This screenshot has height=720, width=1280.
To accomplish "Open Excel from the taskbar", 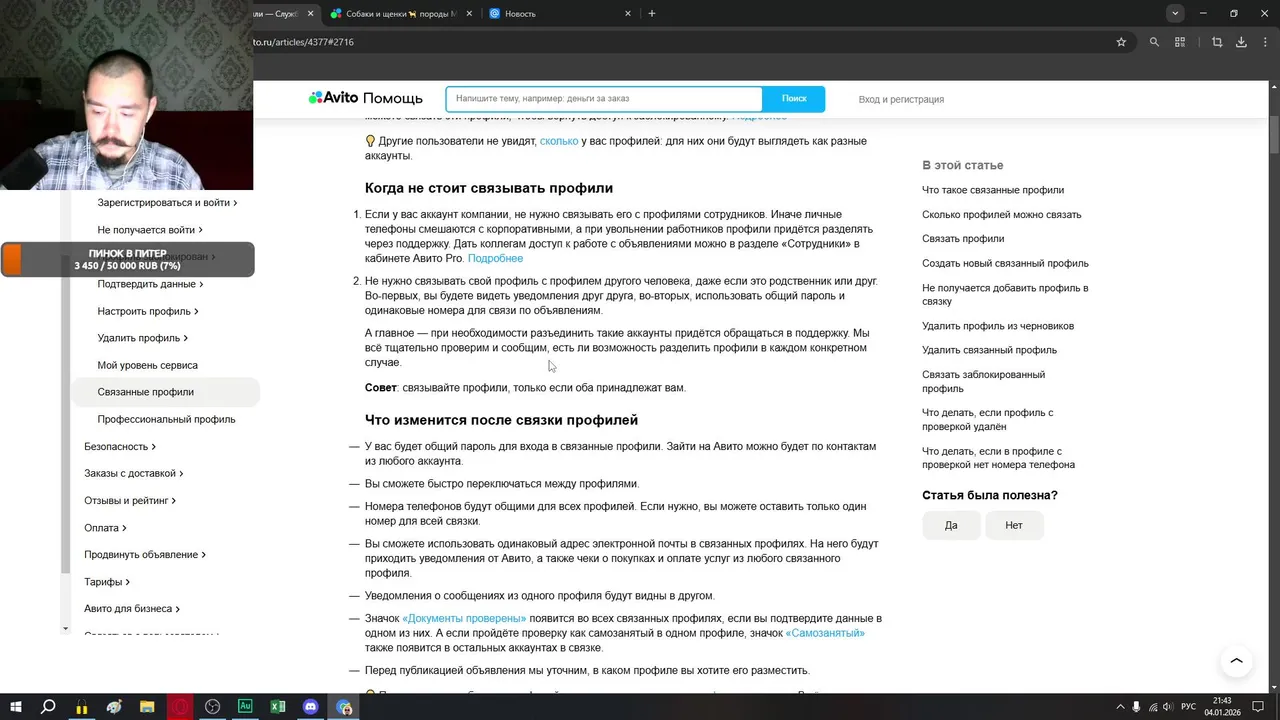I will point(278,707).
